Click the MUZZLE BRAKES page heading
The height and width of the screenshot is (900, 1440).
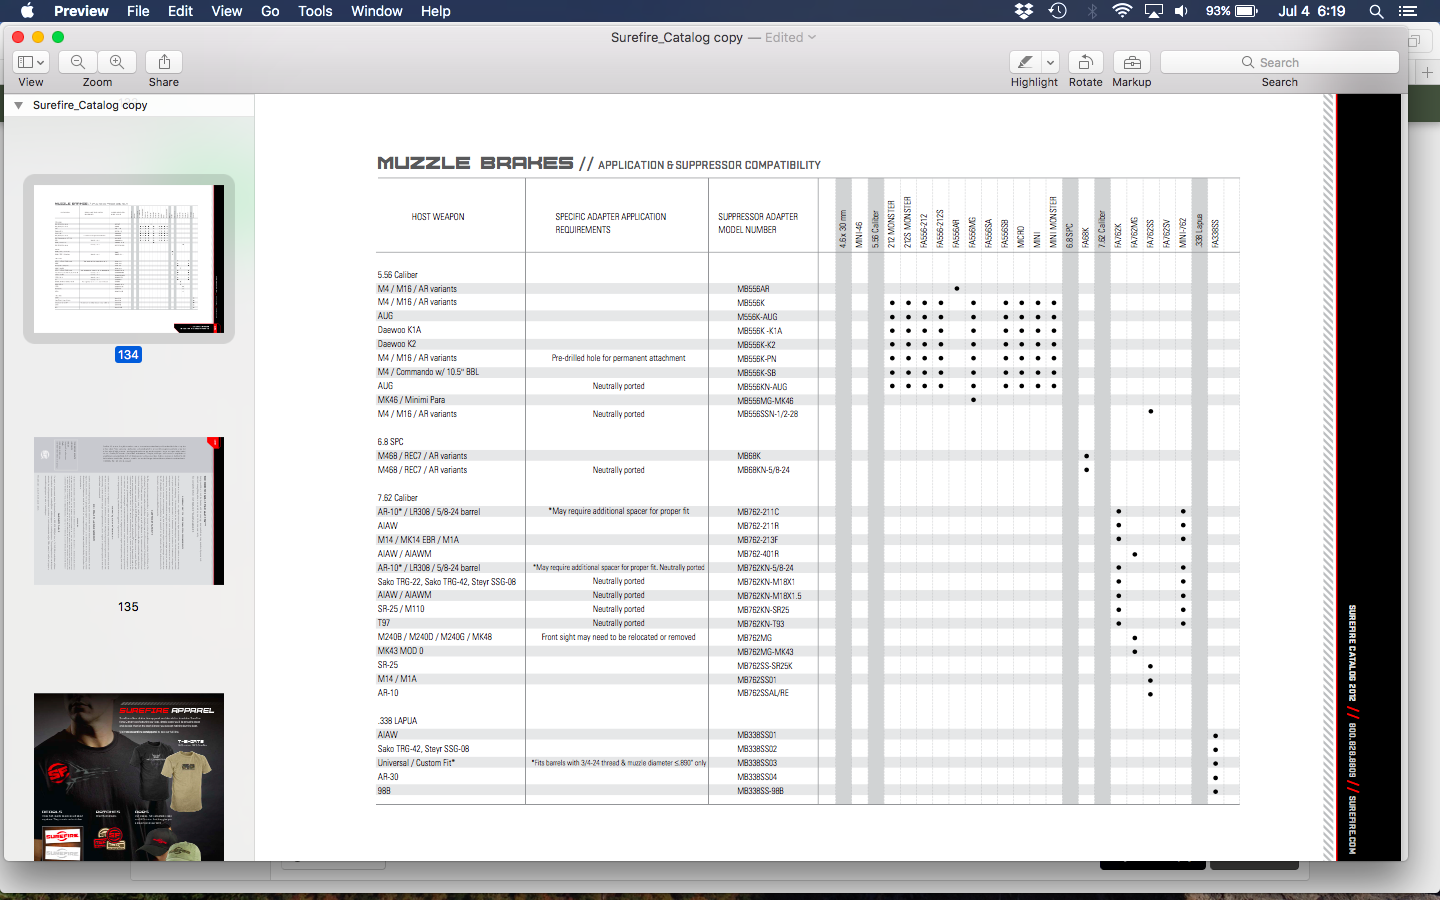point(475,163)
